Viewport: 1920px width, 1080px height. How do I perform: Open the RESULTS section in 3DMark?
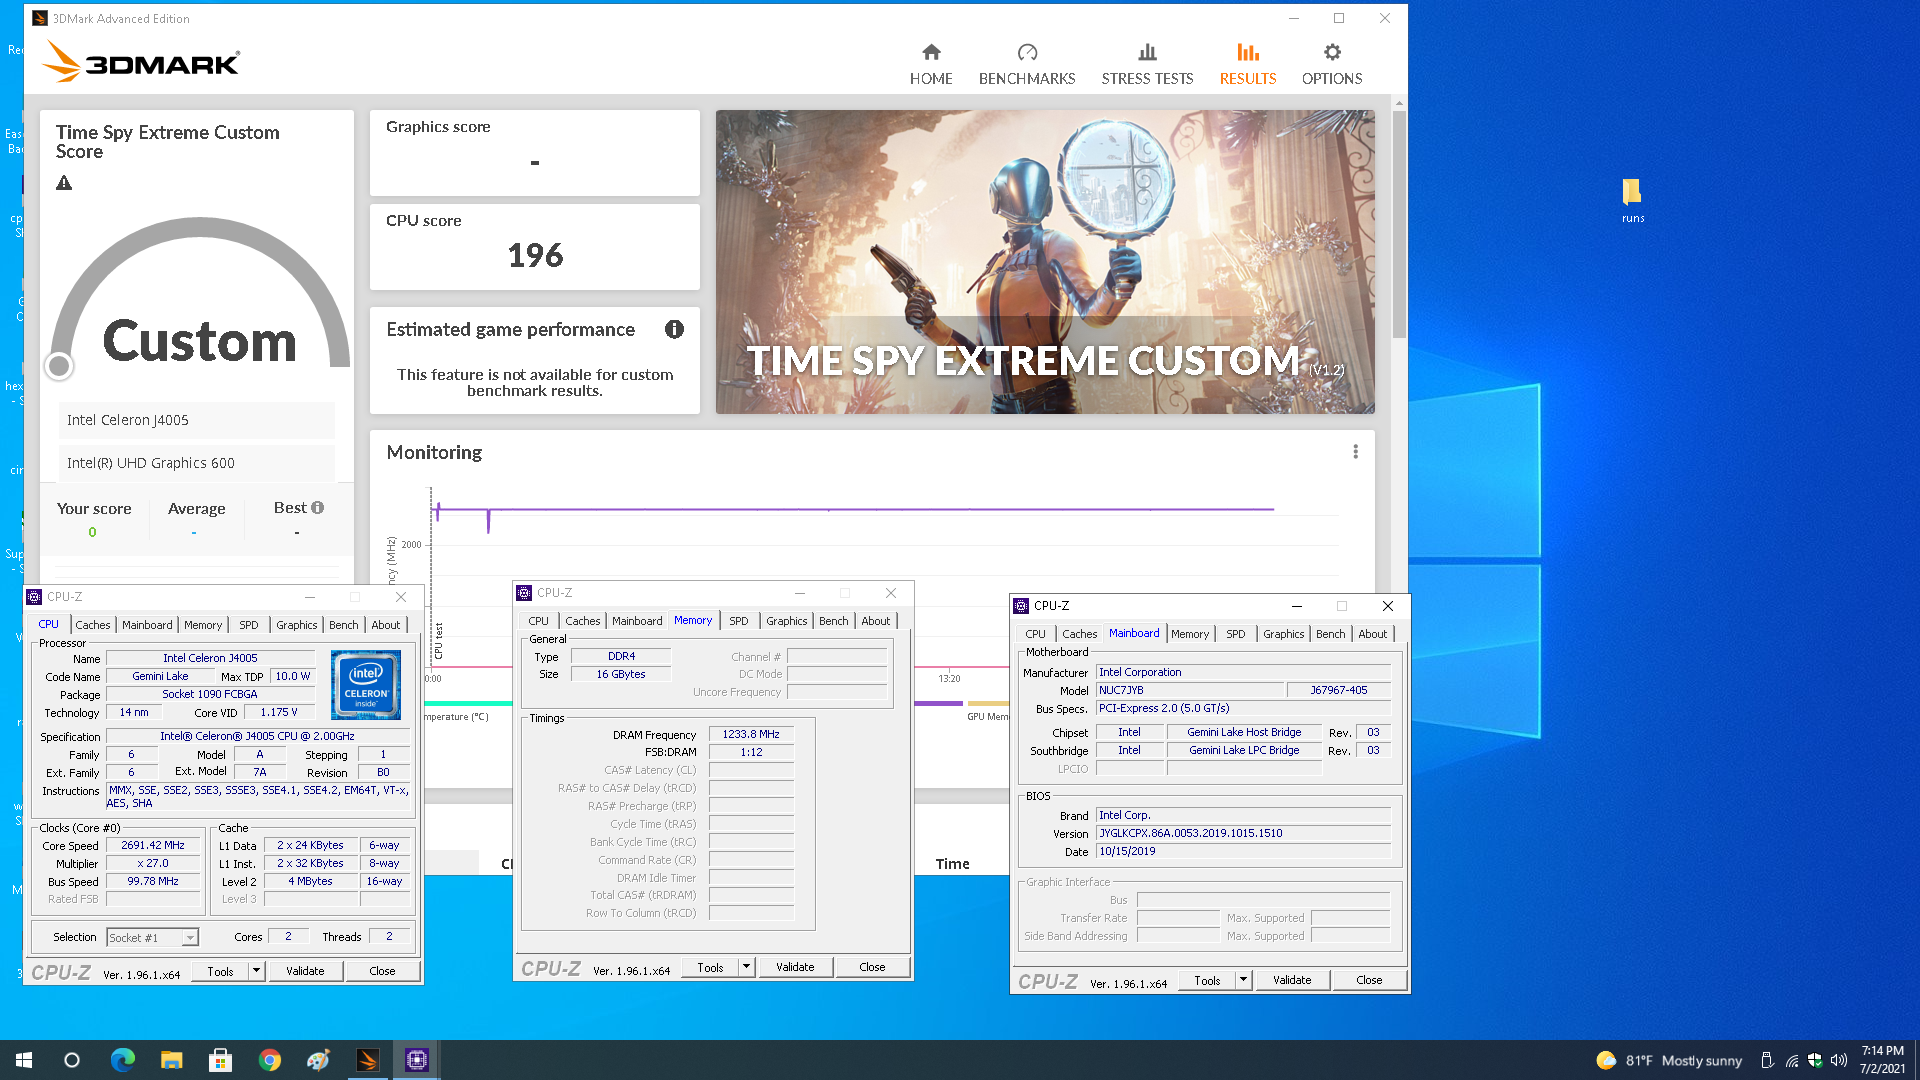coord(1247,64)
